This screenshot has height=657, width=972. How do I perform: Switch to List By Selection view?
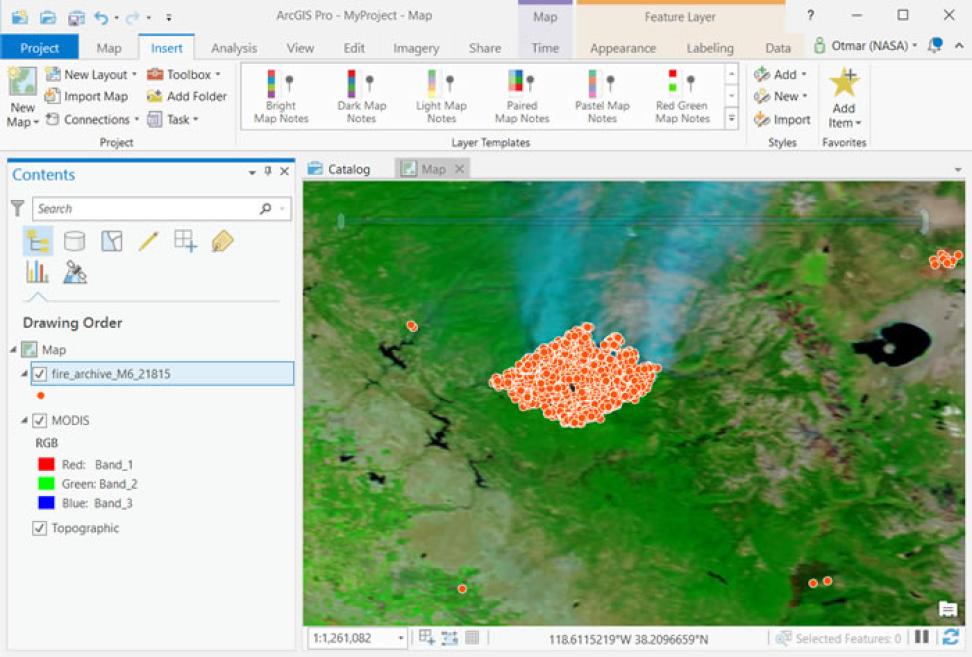pyautogui.click(x=112, y=241)
